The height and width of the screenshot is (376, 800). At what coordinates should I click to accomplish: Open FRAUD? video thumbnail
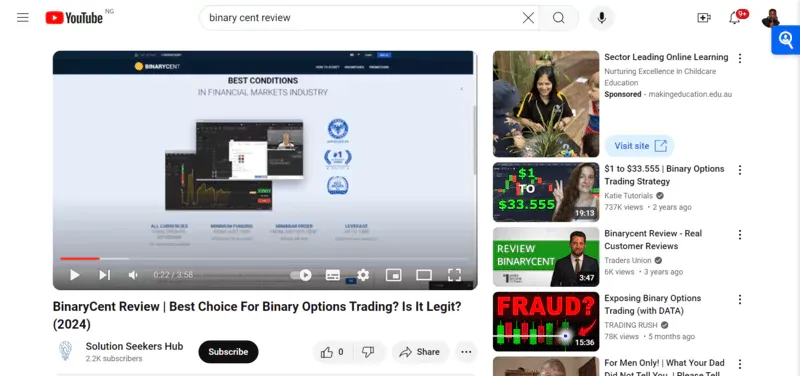point(546,321)
